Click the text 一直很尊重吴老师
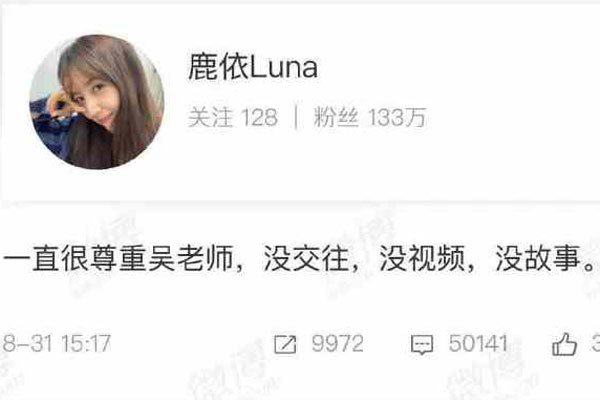Viewport: 600px width, 400px height. [x=118, y=259]
